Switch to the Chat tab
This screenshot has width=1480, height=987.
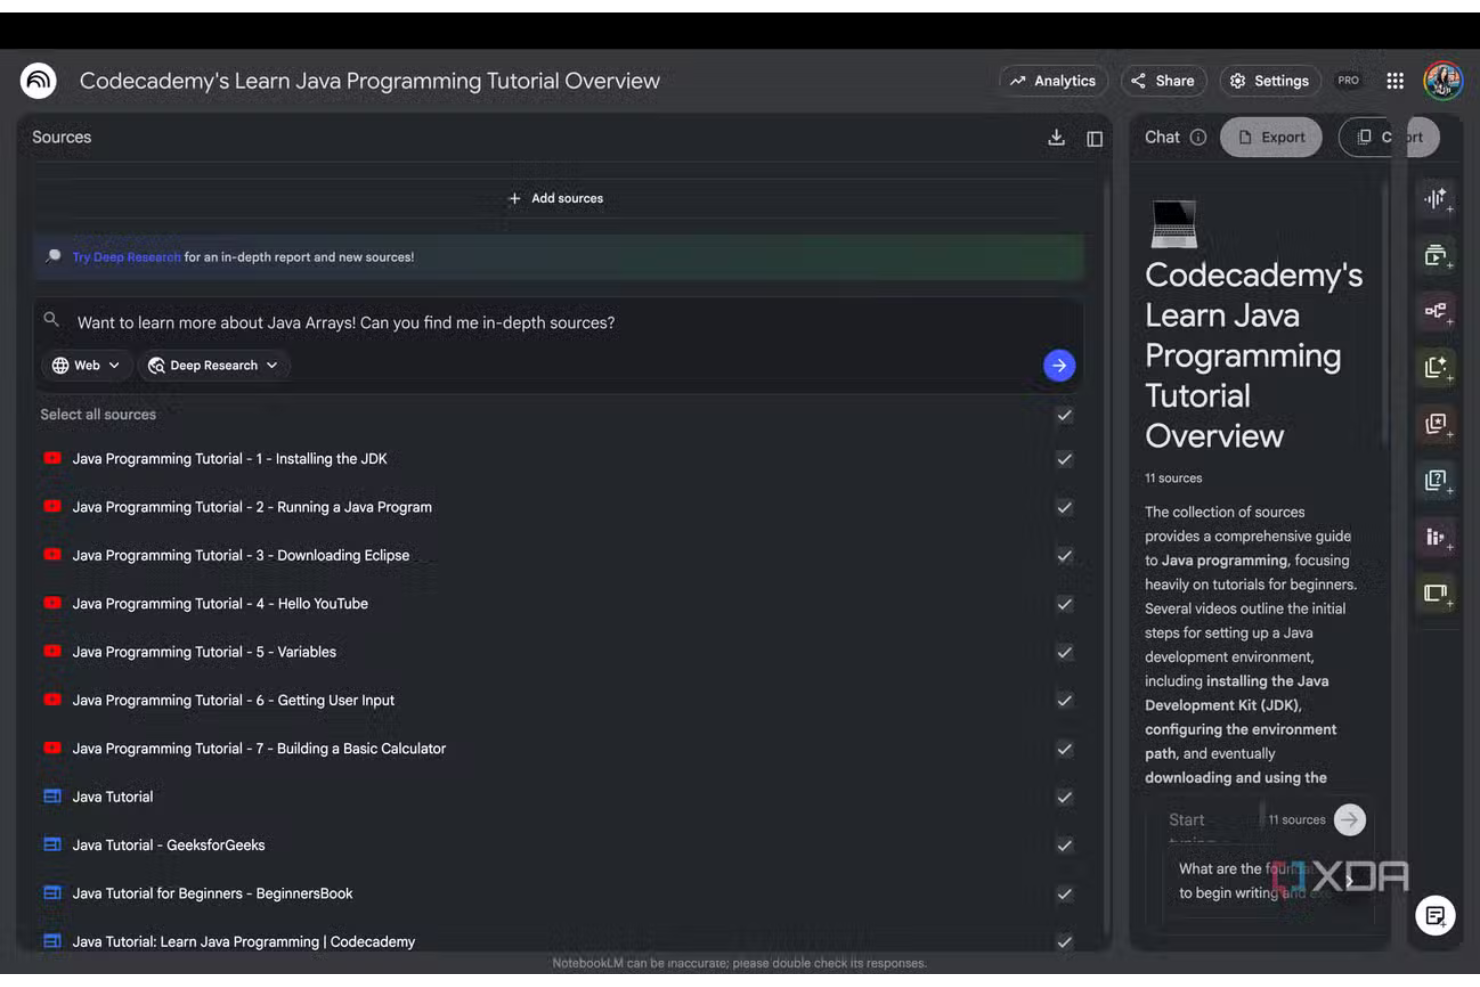point(1163,137)
